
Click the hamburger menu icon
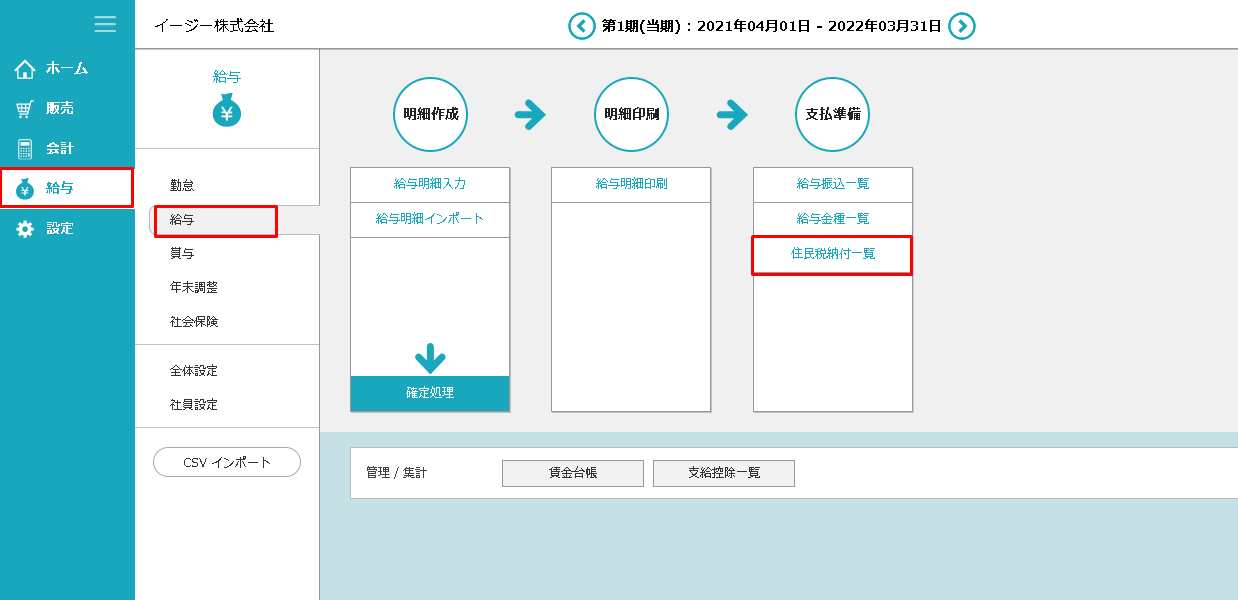click(105, 24)
